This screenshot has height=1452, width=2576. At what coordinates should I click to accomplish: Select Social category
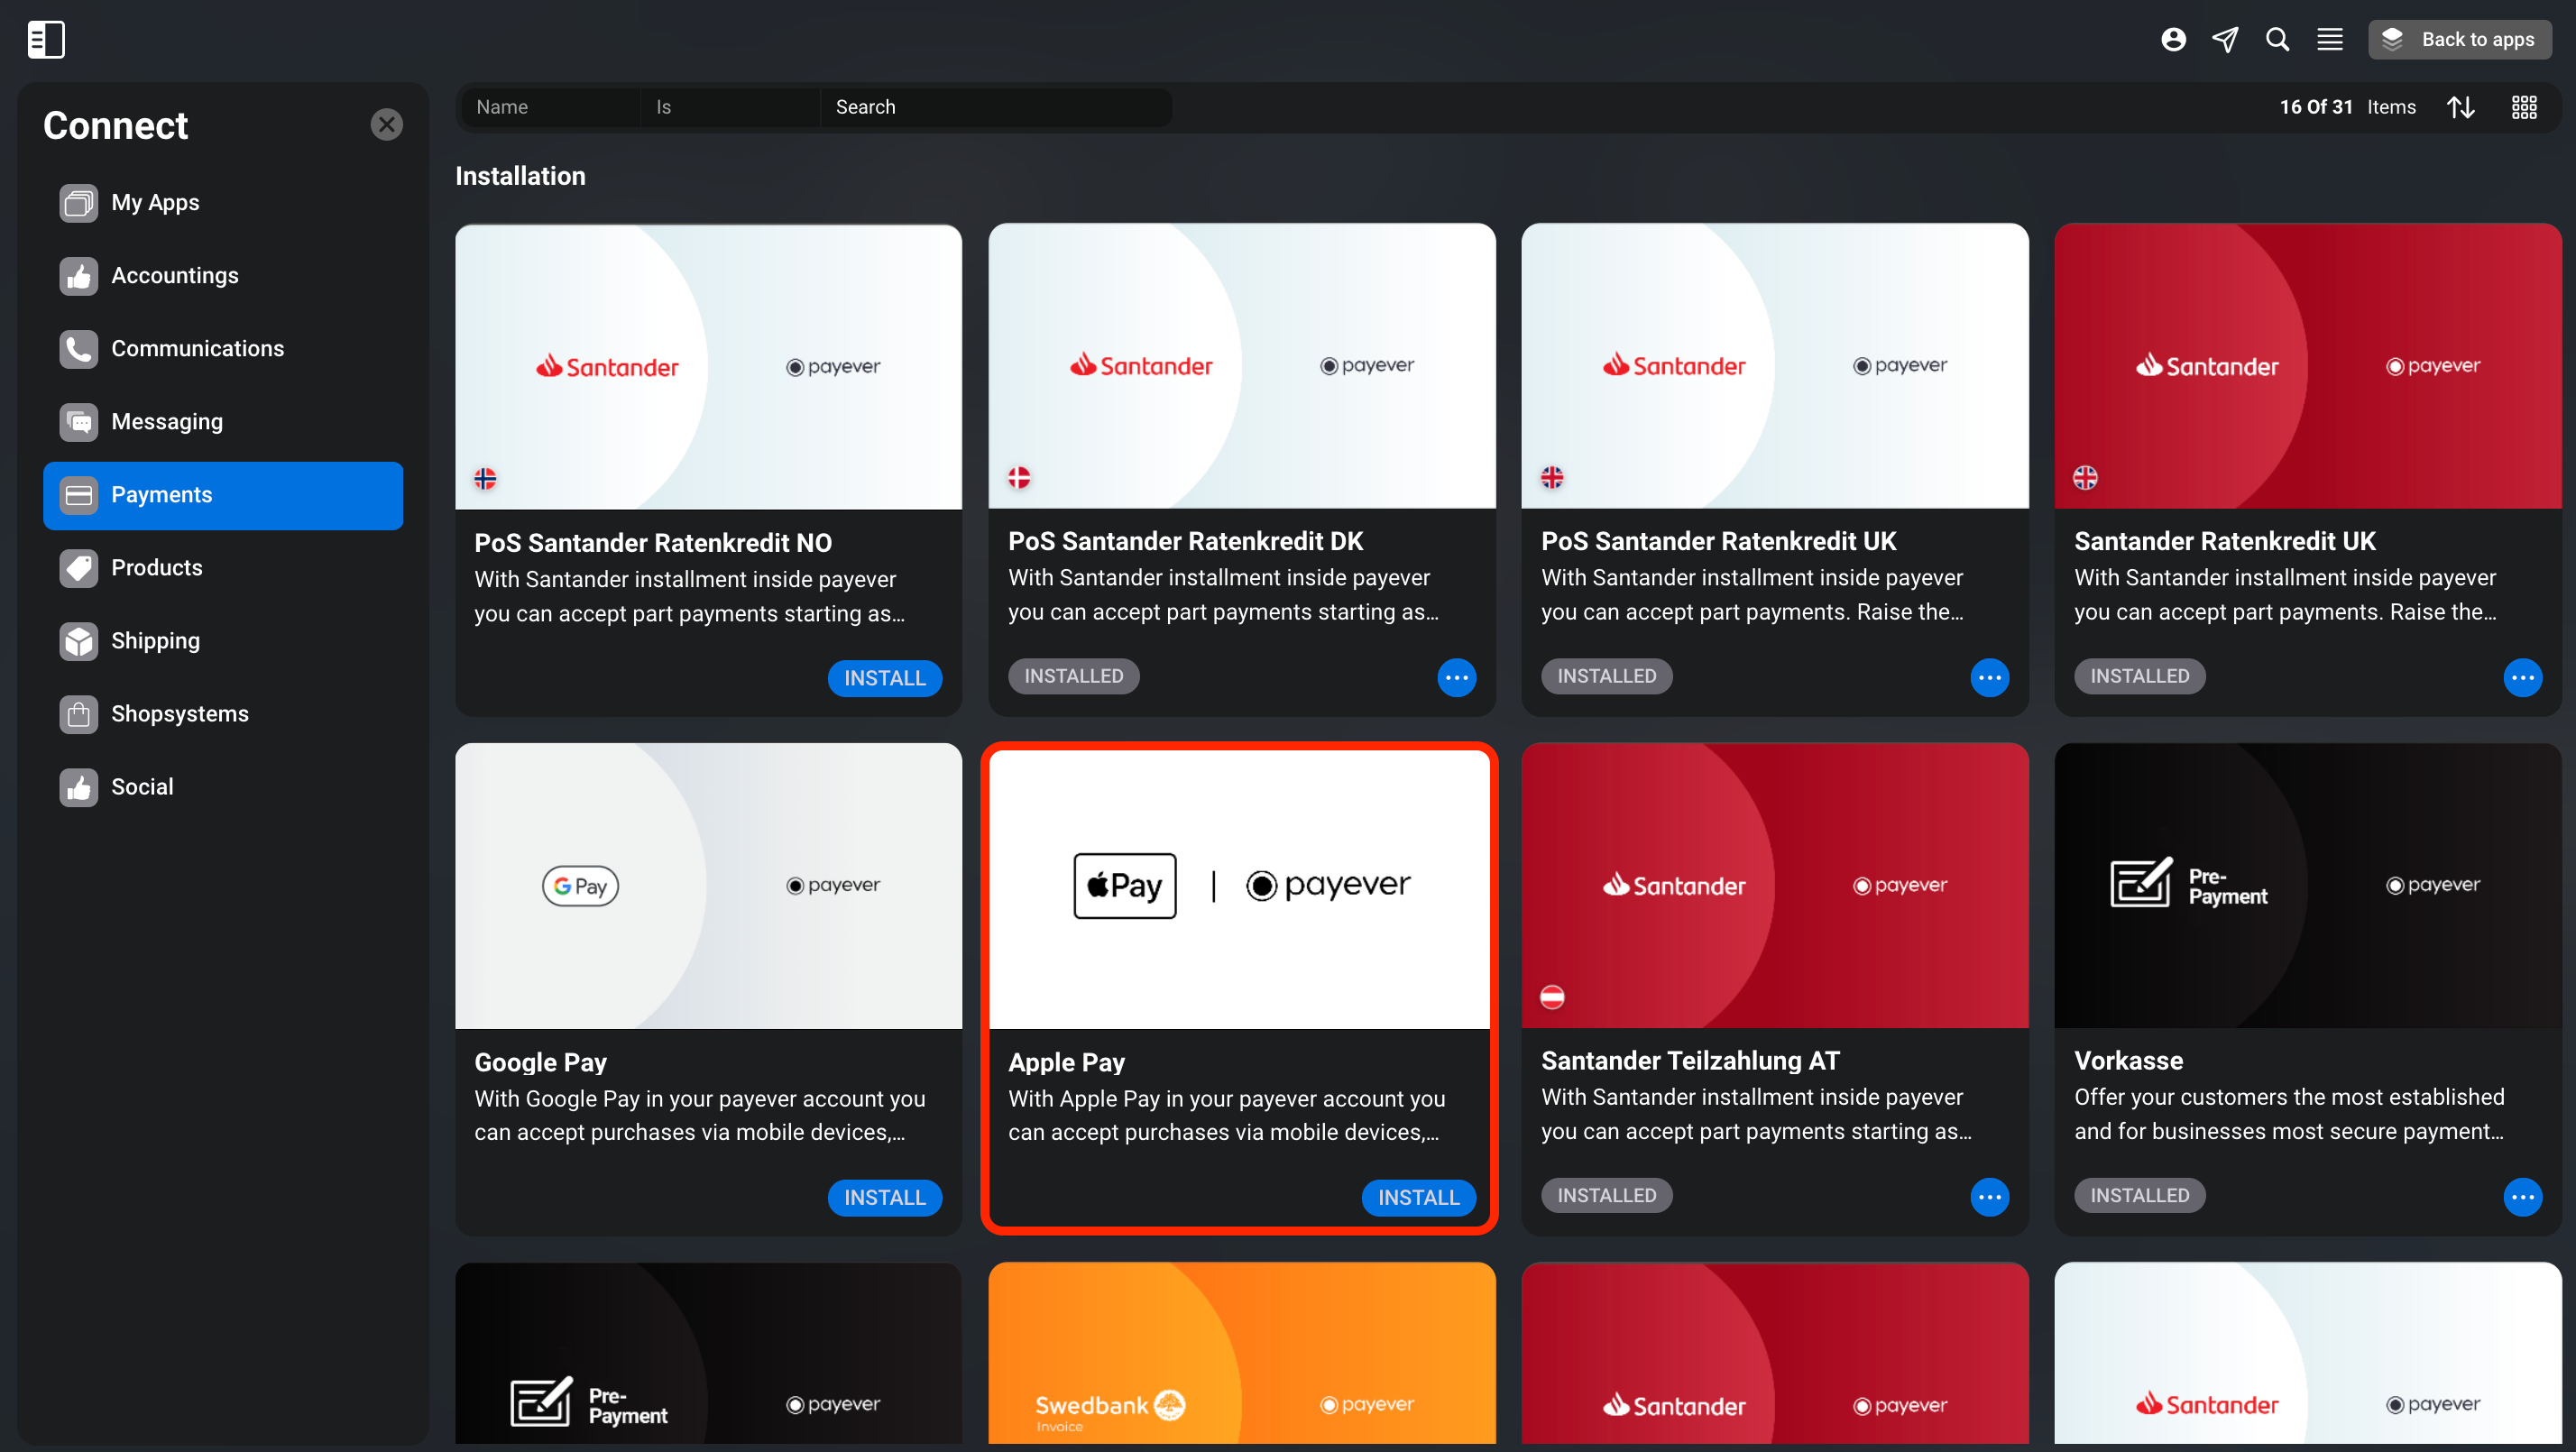[x=223, y=787]
